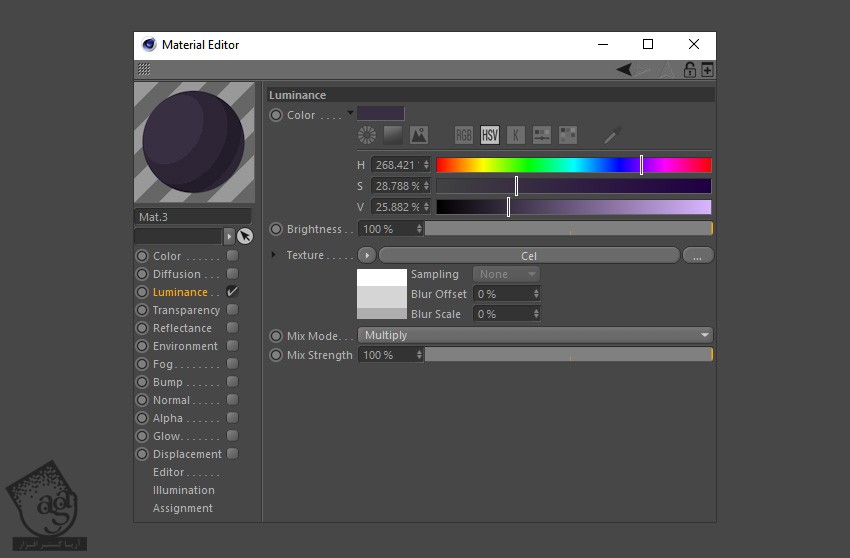Disable the Luminance channel checkbox

tap(232, 292)
